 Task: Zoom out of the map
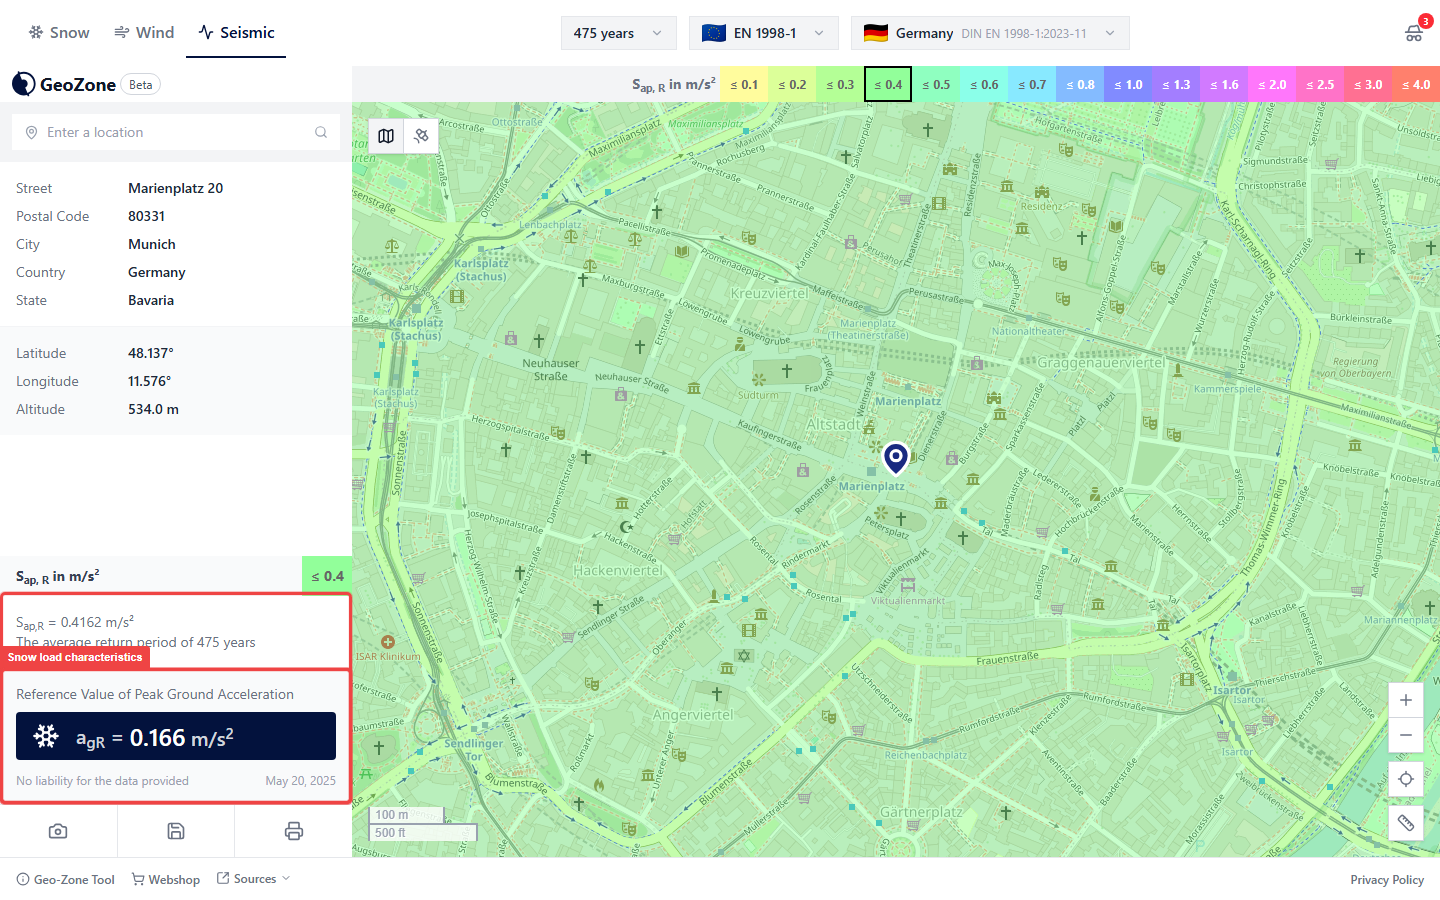coord(1405,735)
